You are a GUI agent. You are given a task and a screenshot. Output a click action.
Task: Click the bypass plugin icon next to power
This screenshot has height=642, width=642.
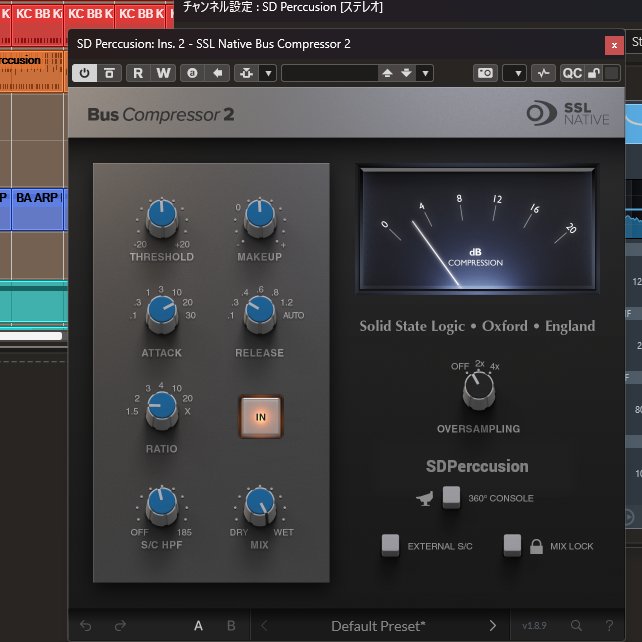click(x=109, y=73)
